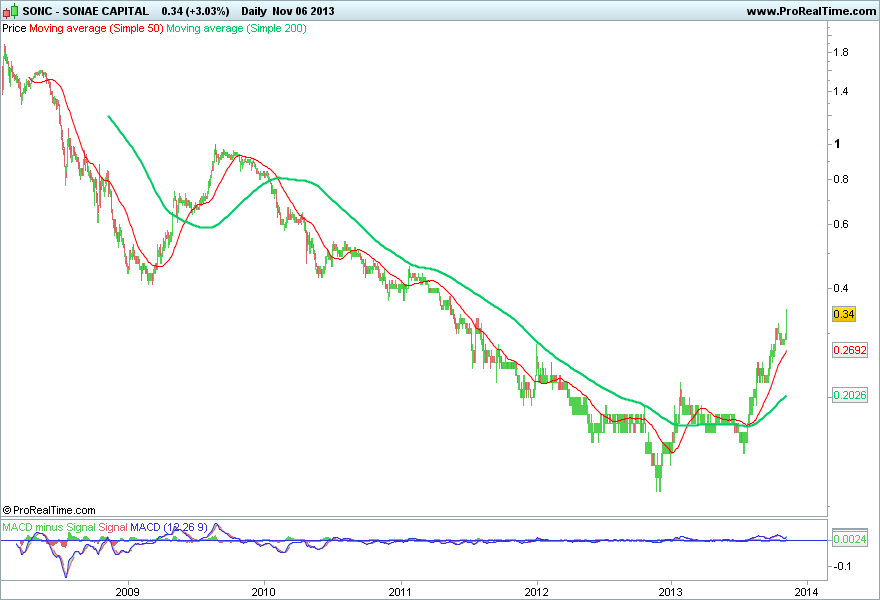Screen dimensions: 880x600
Task: Click the 2013 label on the time axis
Action: pyautogui.click(x=671, y=592)
